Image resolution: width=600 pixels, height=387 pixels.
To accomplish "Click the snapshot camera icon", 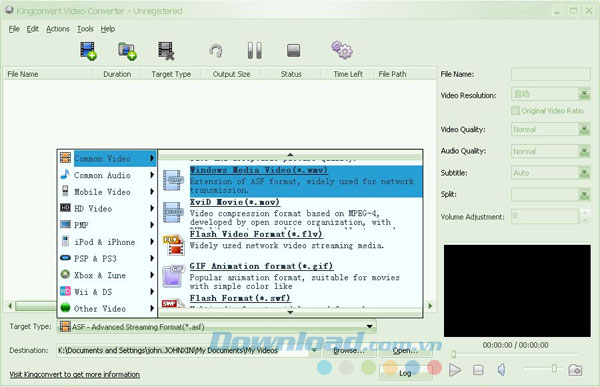I will pyautogui.click(x=575, y=370).
